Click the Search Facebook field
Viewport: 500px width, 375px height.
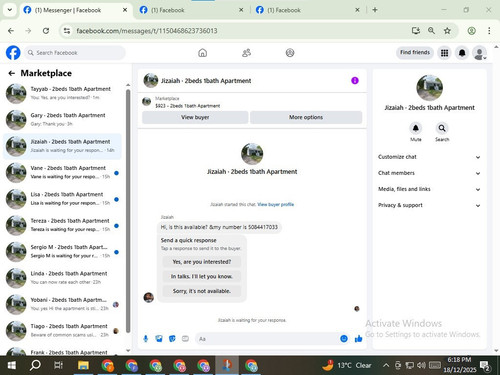pos(75,53)
